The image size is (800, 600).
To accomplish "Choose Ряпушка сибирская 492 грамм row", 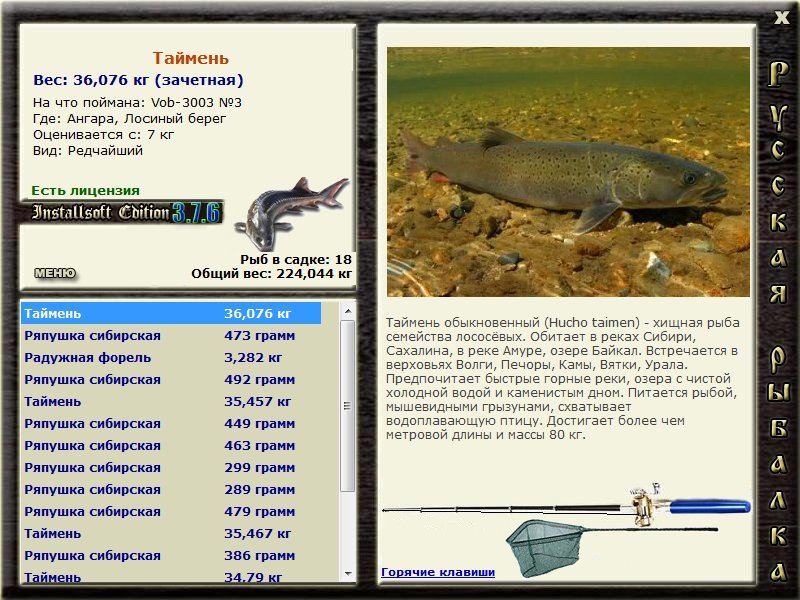I will click(170, 380).
